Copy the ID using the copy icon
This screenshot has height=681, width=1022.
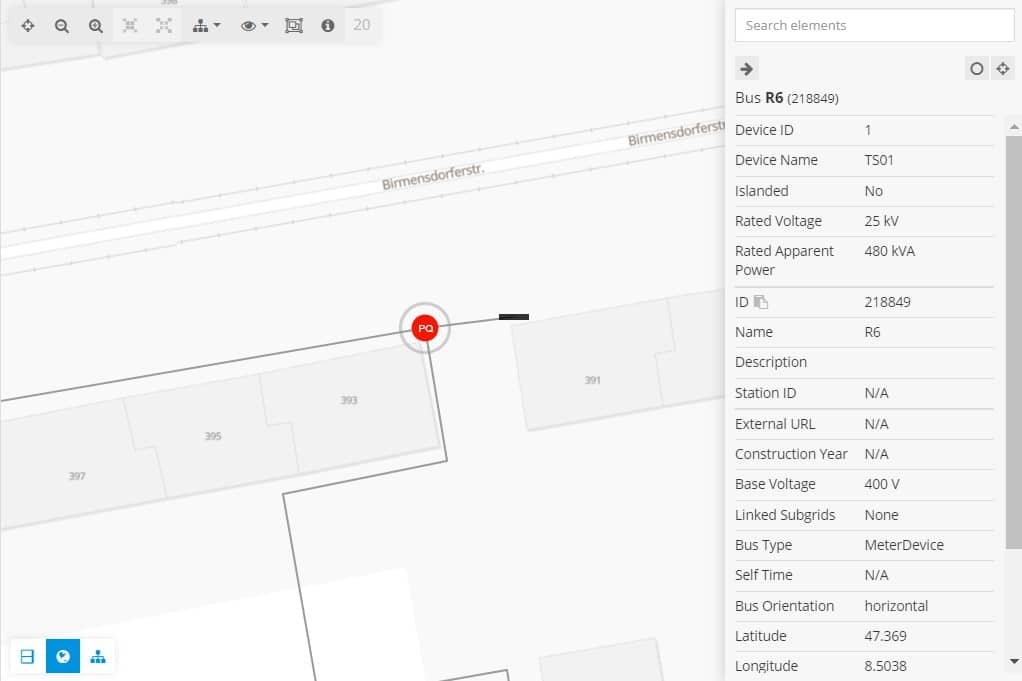point(761,302)
